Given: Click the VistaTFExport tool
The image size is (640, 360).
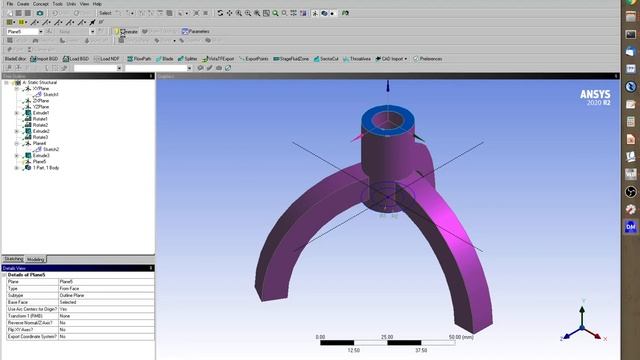Looking at the screenshot, I should coord(218,59).
